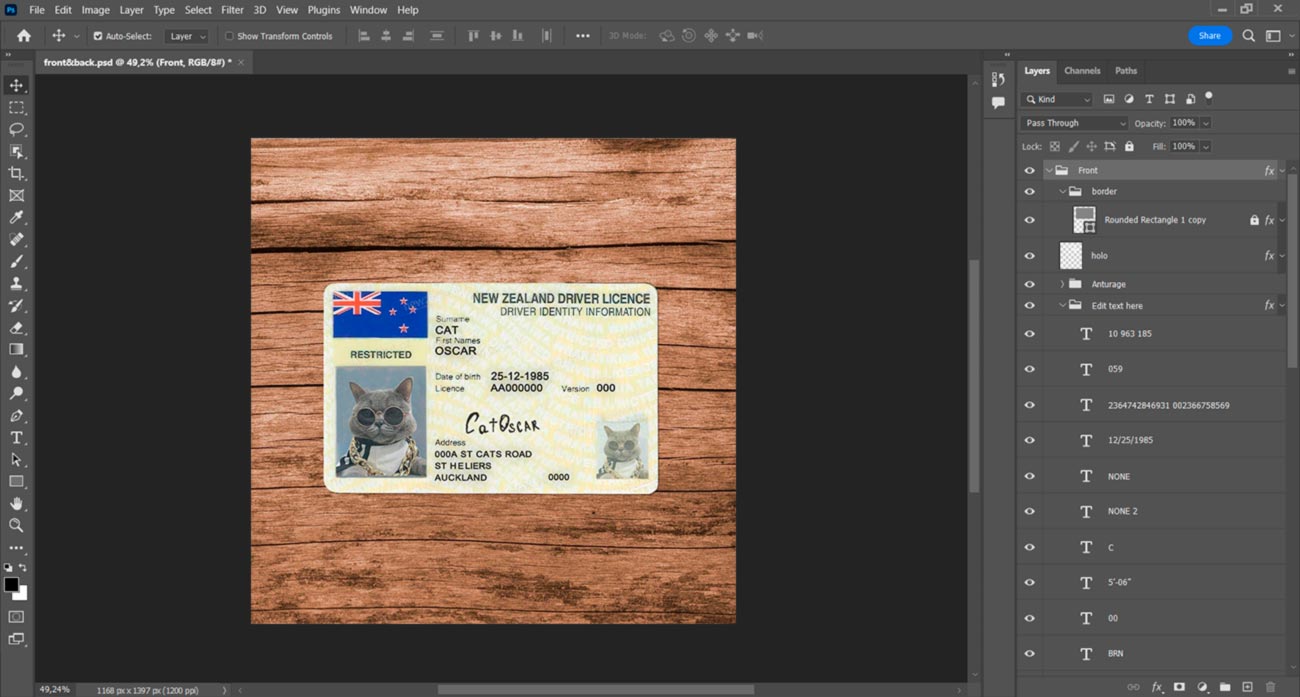Click the foreground color swatch
This screenshot has width=1300, height=697.
click(11, 584)
